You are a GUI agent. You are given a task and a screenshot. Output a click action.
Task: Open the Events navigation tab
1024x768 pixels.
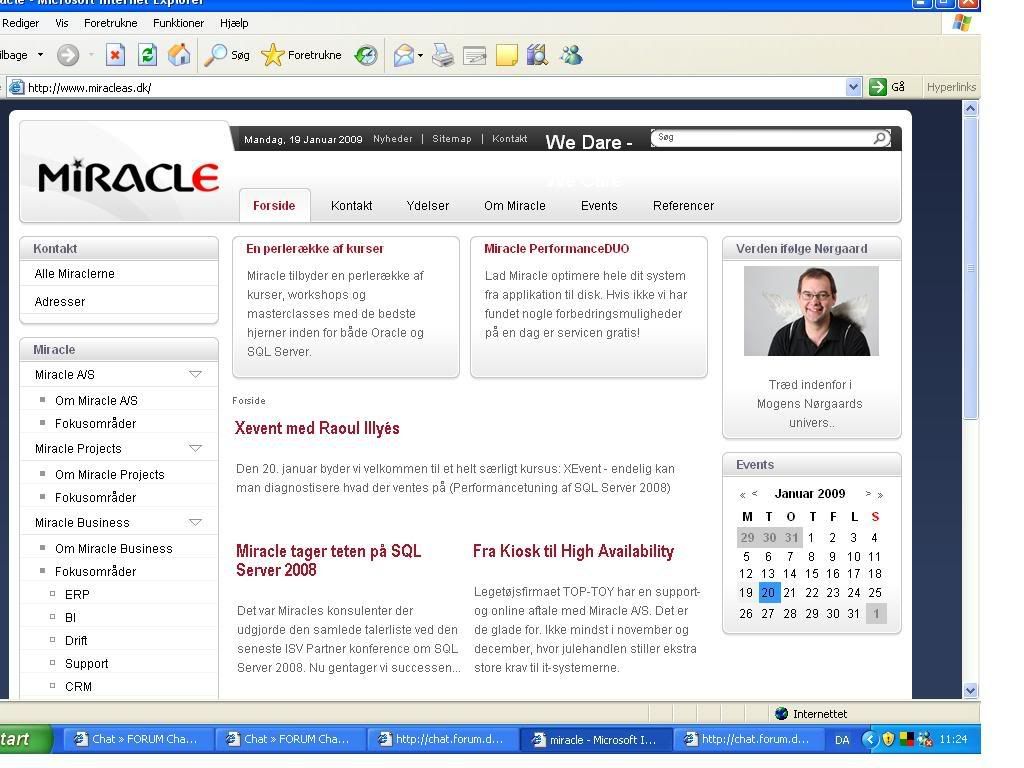[599, 206]
